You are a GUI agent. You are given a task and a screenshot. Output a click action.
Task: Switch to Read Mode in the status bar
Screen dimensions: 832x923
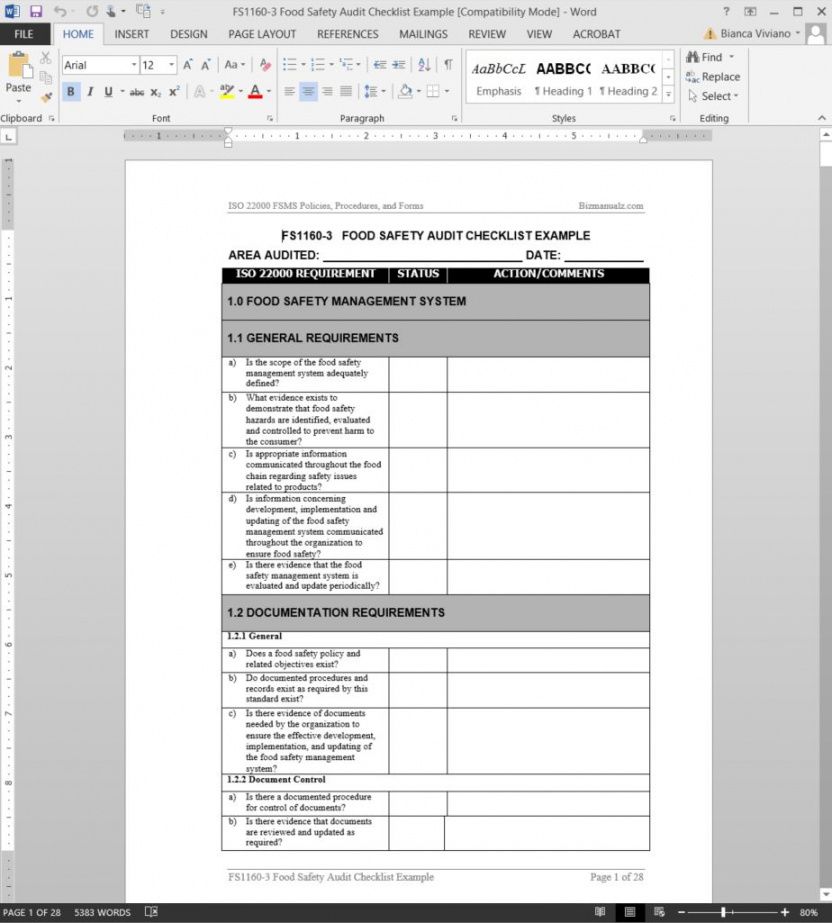coord(600,912)
